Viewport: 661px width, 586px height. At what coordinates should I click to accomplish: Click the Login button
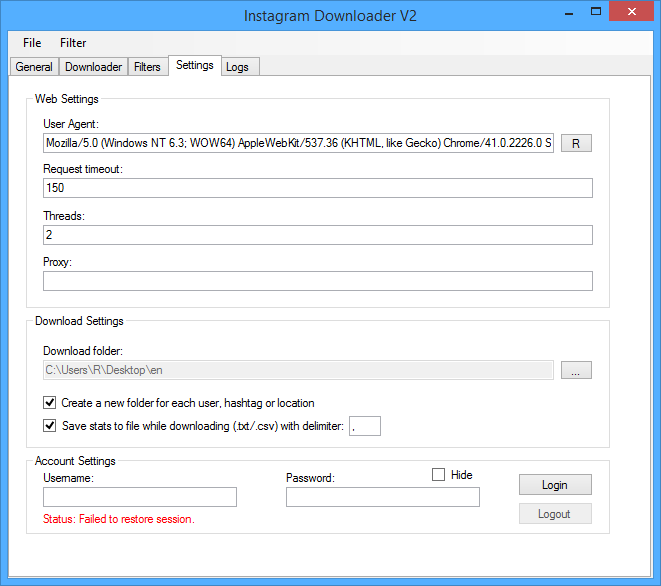[x=555, y=485]
